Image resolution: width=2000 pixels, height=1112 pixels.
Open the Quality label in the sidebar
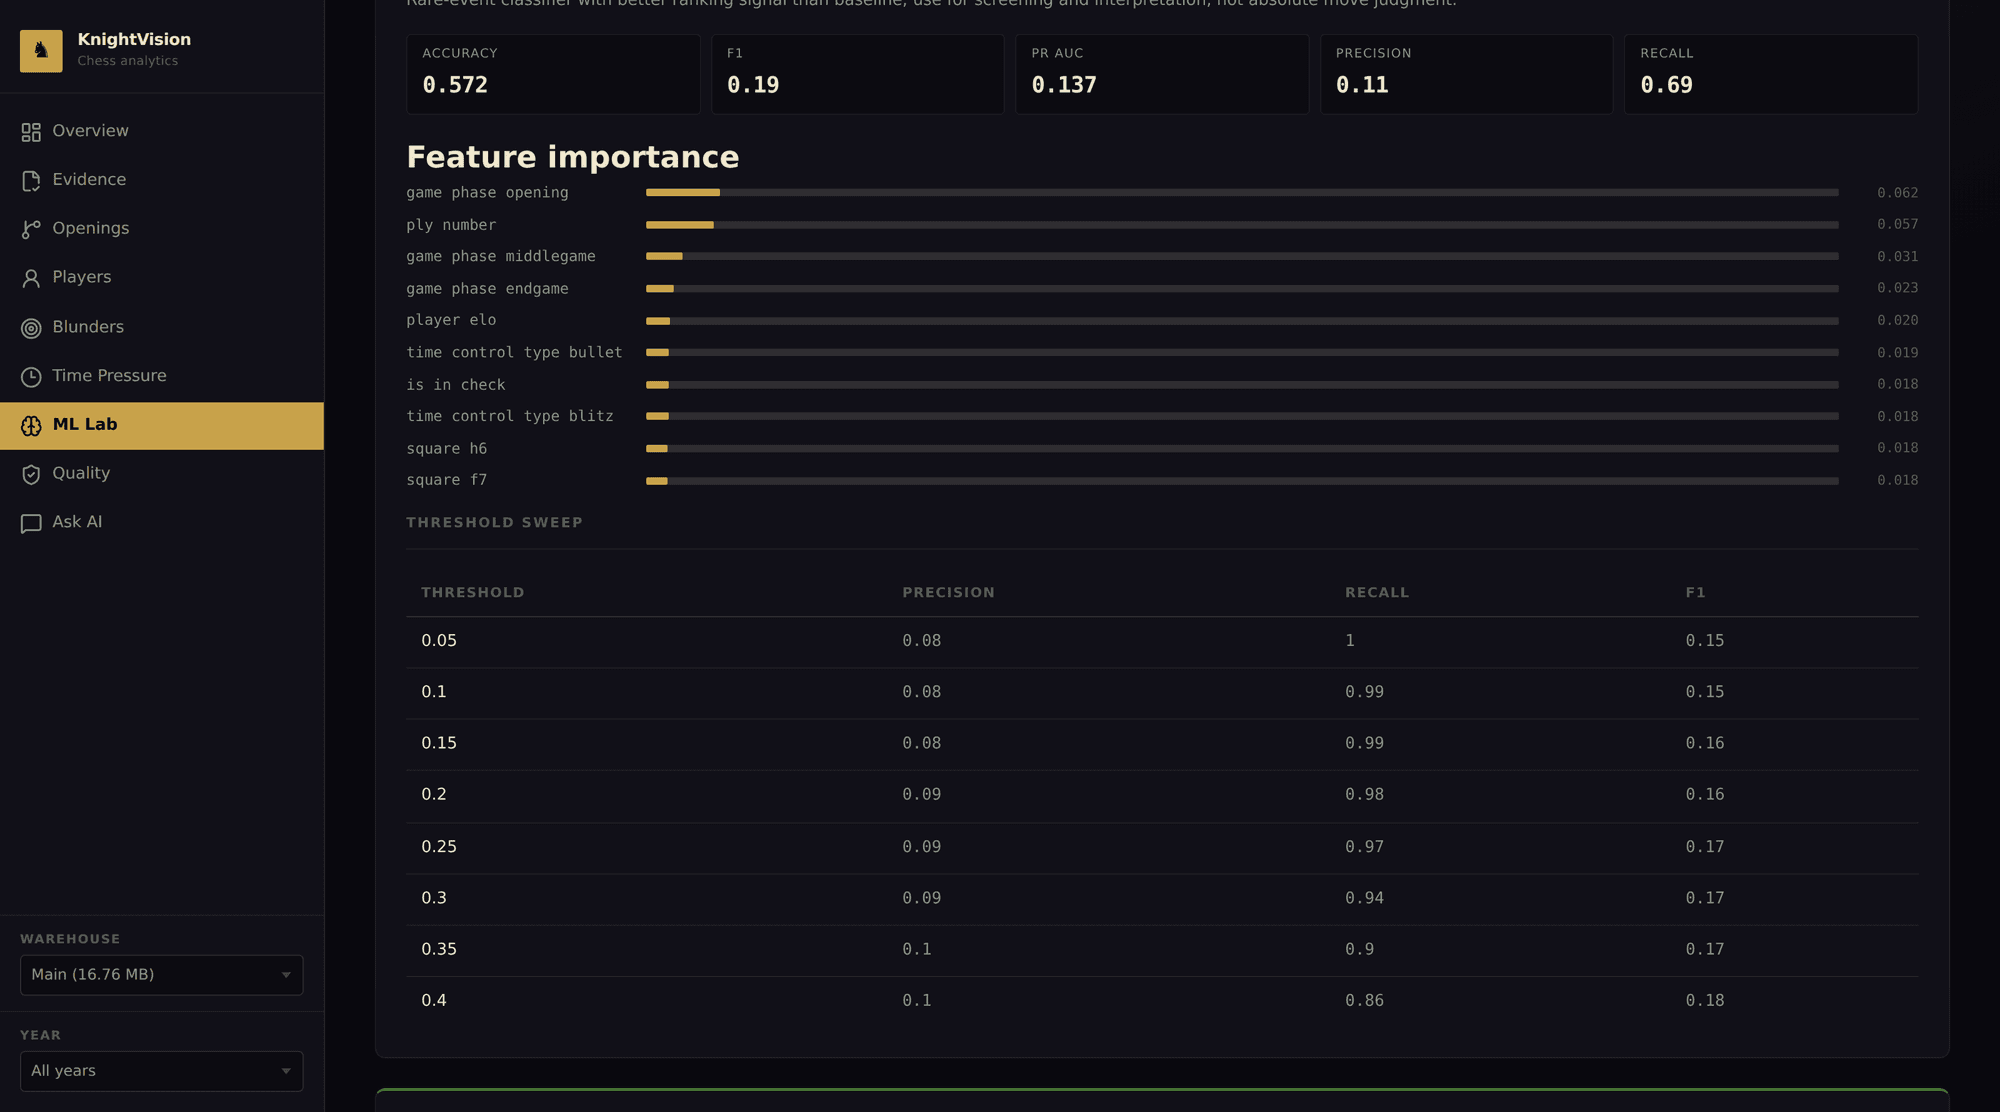(81, 473)
